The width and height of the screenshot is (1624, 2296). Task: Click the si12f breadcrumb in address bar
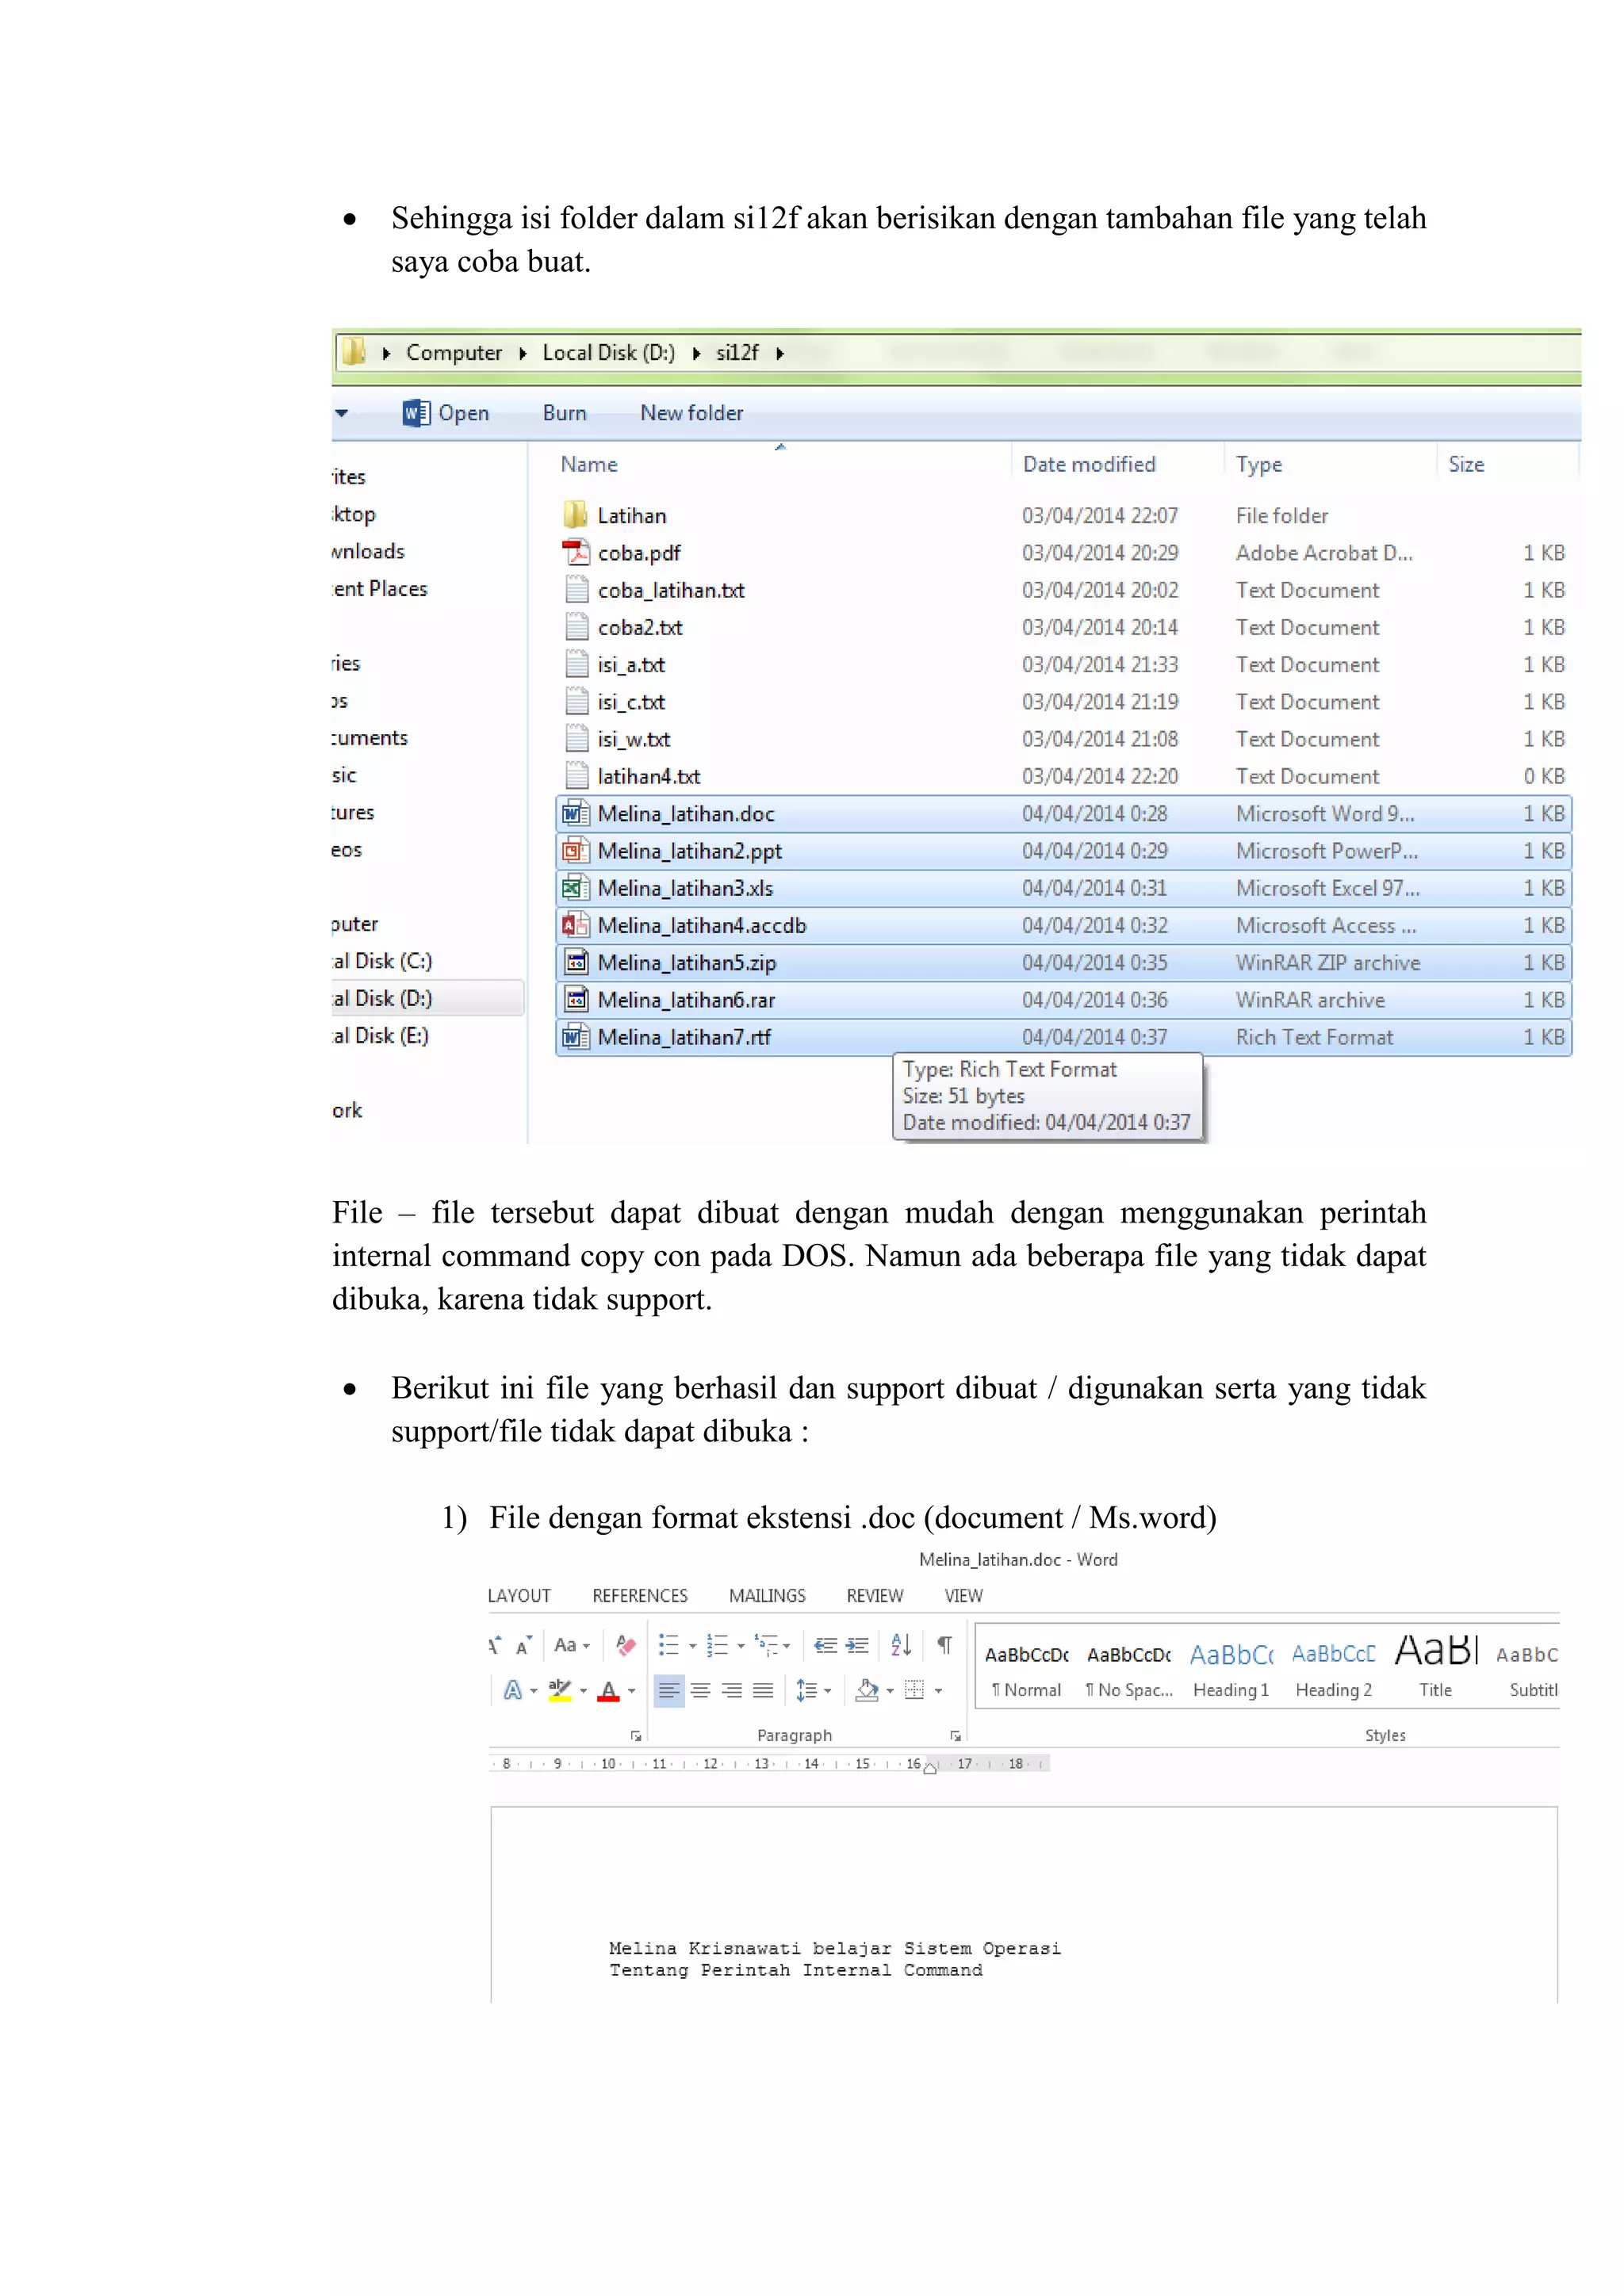point(737,353)
